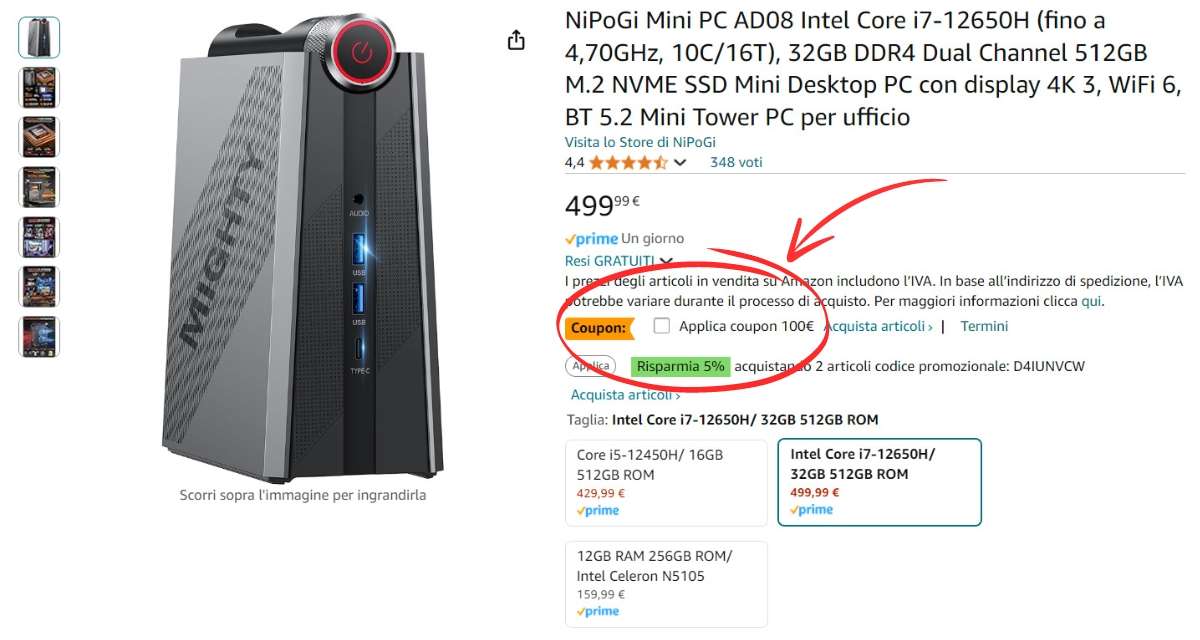
Task: Click the prime logo under price
Action: point(591,239)
